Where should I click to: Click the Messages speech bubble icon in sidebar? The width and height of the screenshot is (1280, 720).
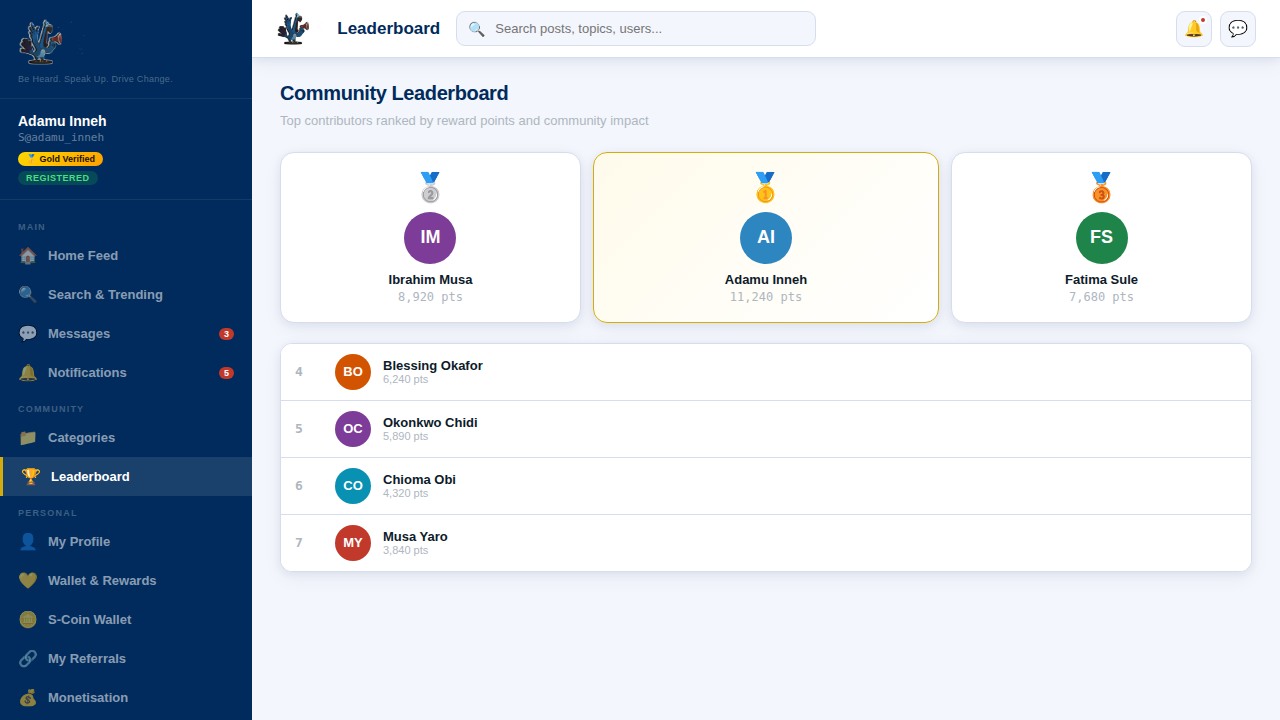(x=28, y=334)
